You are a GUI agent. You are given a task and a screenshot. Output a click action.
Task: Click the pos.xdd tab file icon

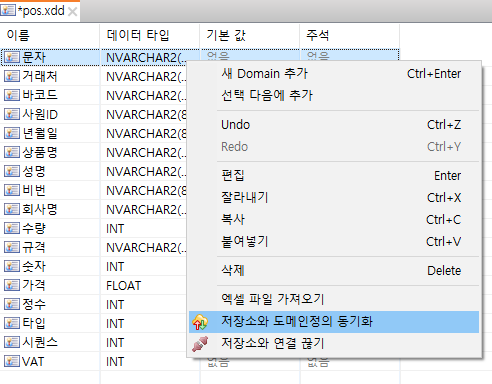click(8, 10)
